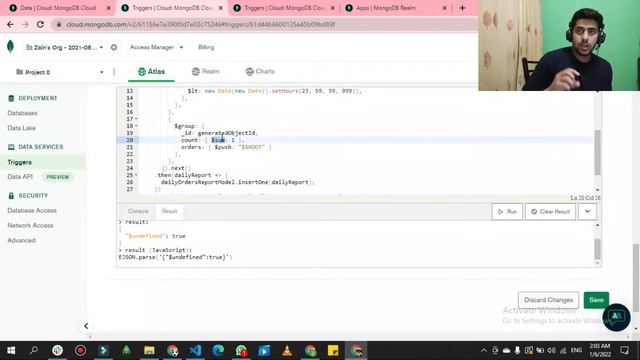Click the volume icon in the system tray
Viewport: 640px width, 360px height.
point(551,350)
